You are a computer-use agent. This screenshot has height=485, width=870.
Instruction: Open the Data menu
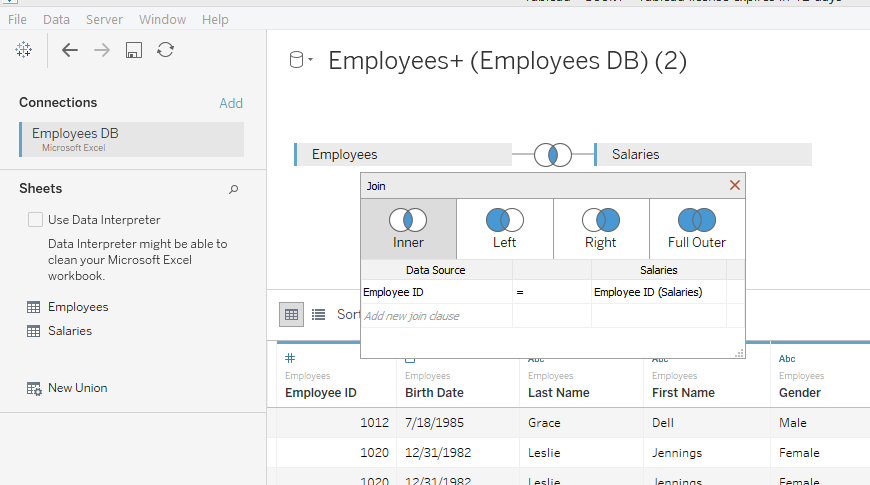pos(56,19)
